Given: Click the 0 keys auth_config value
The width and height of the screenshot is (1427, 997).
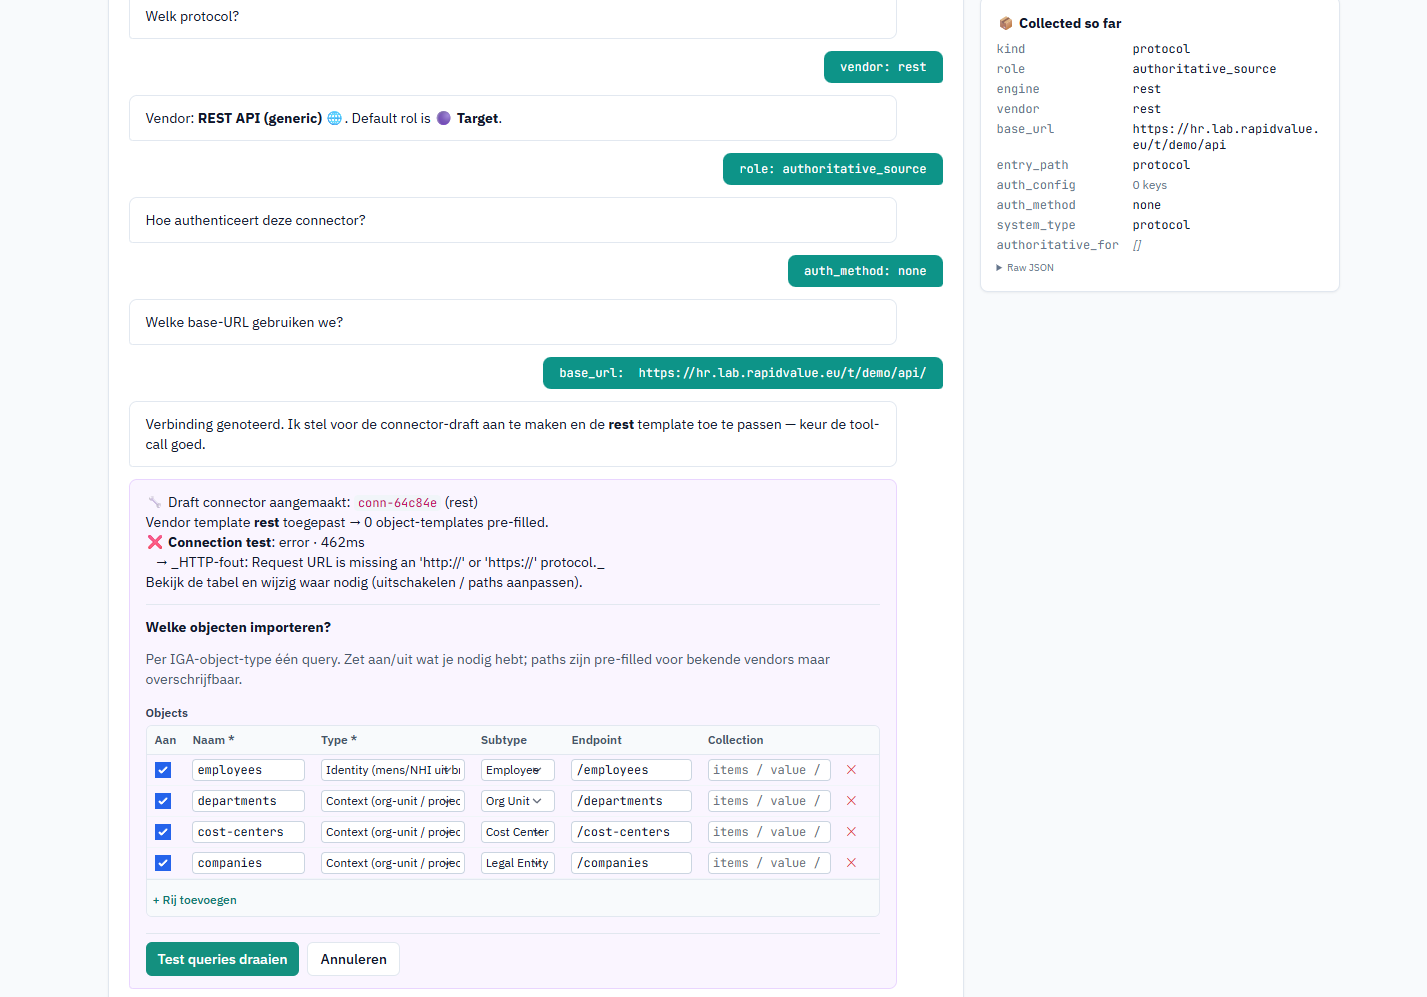Looking at the screenshot, I should [x=1149, y=185].
